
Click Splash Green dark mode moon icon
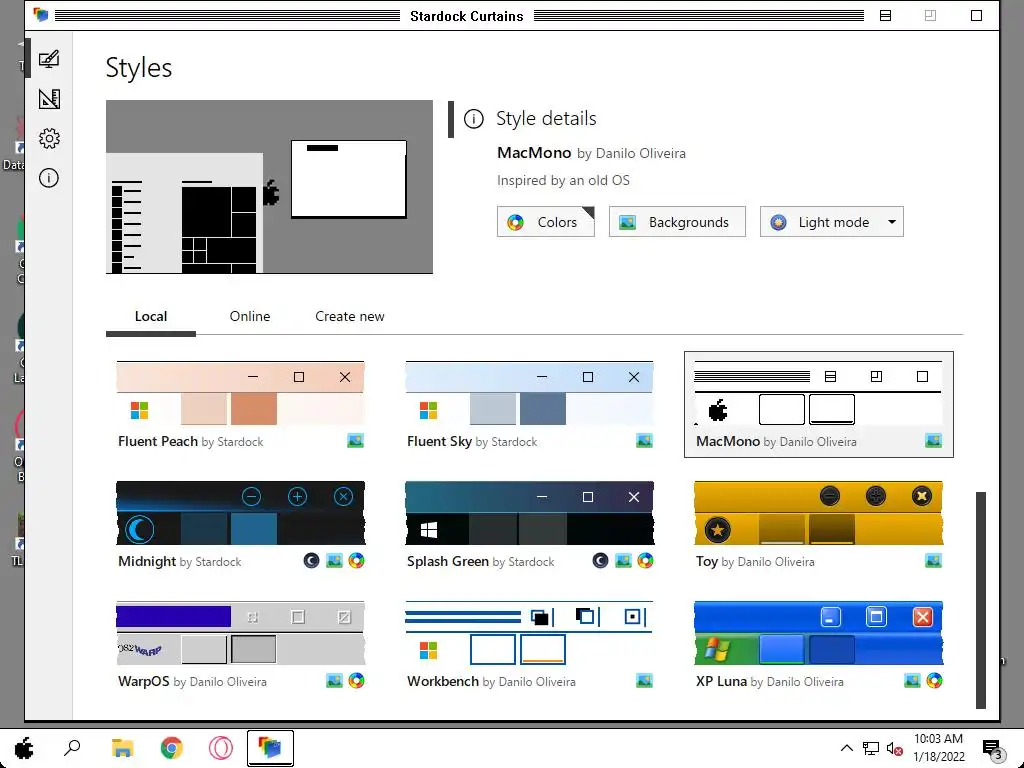600,560
